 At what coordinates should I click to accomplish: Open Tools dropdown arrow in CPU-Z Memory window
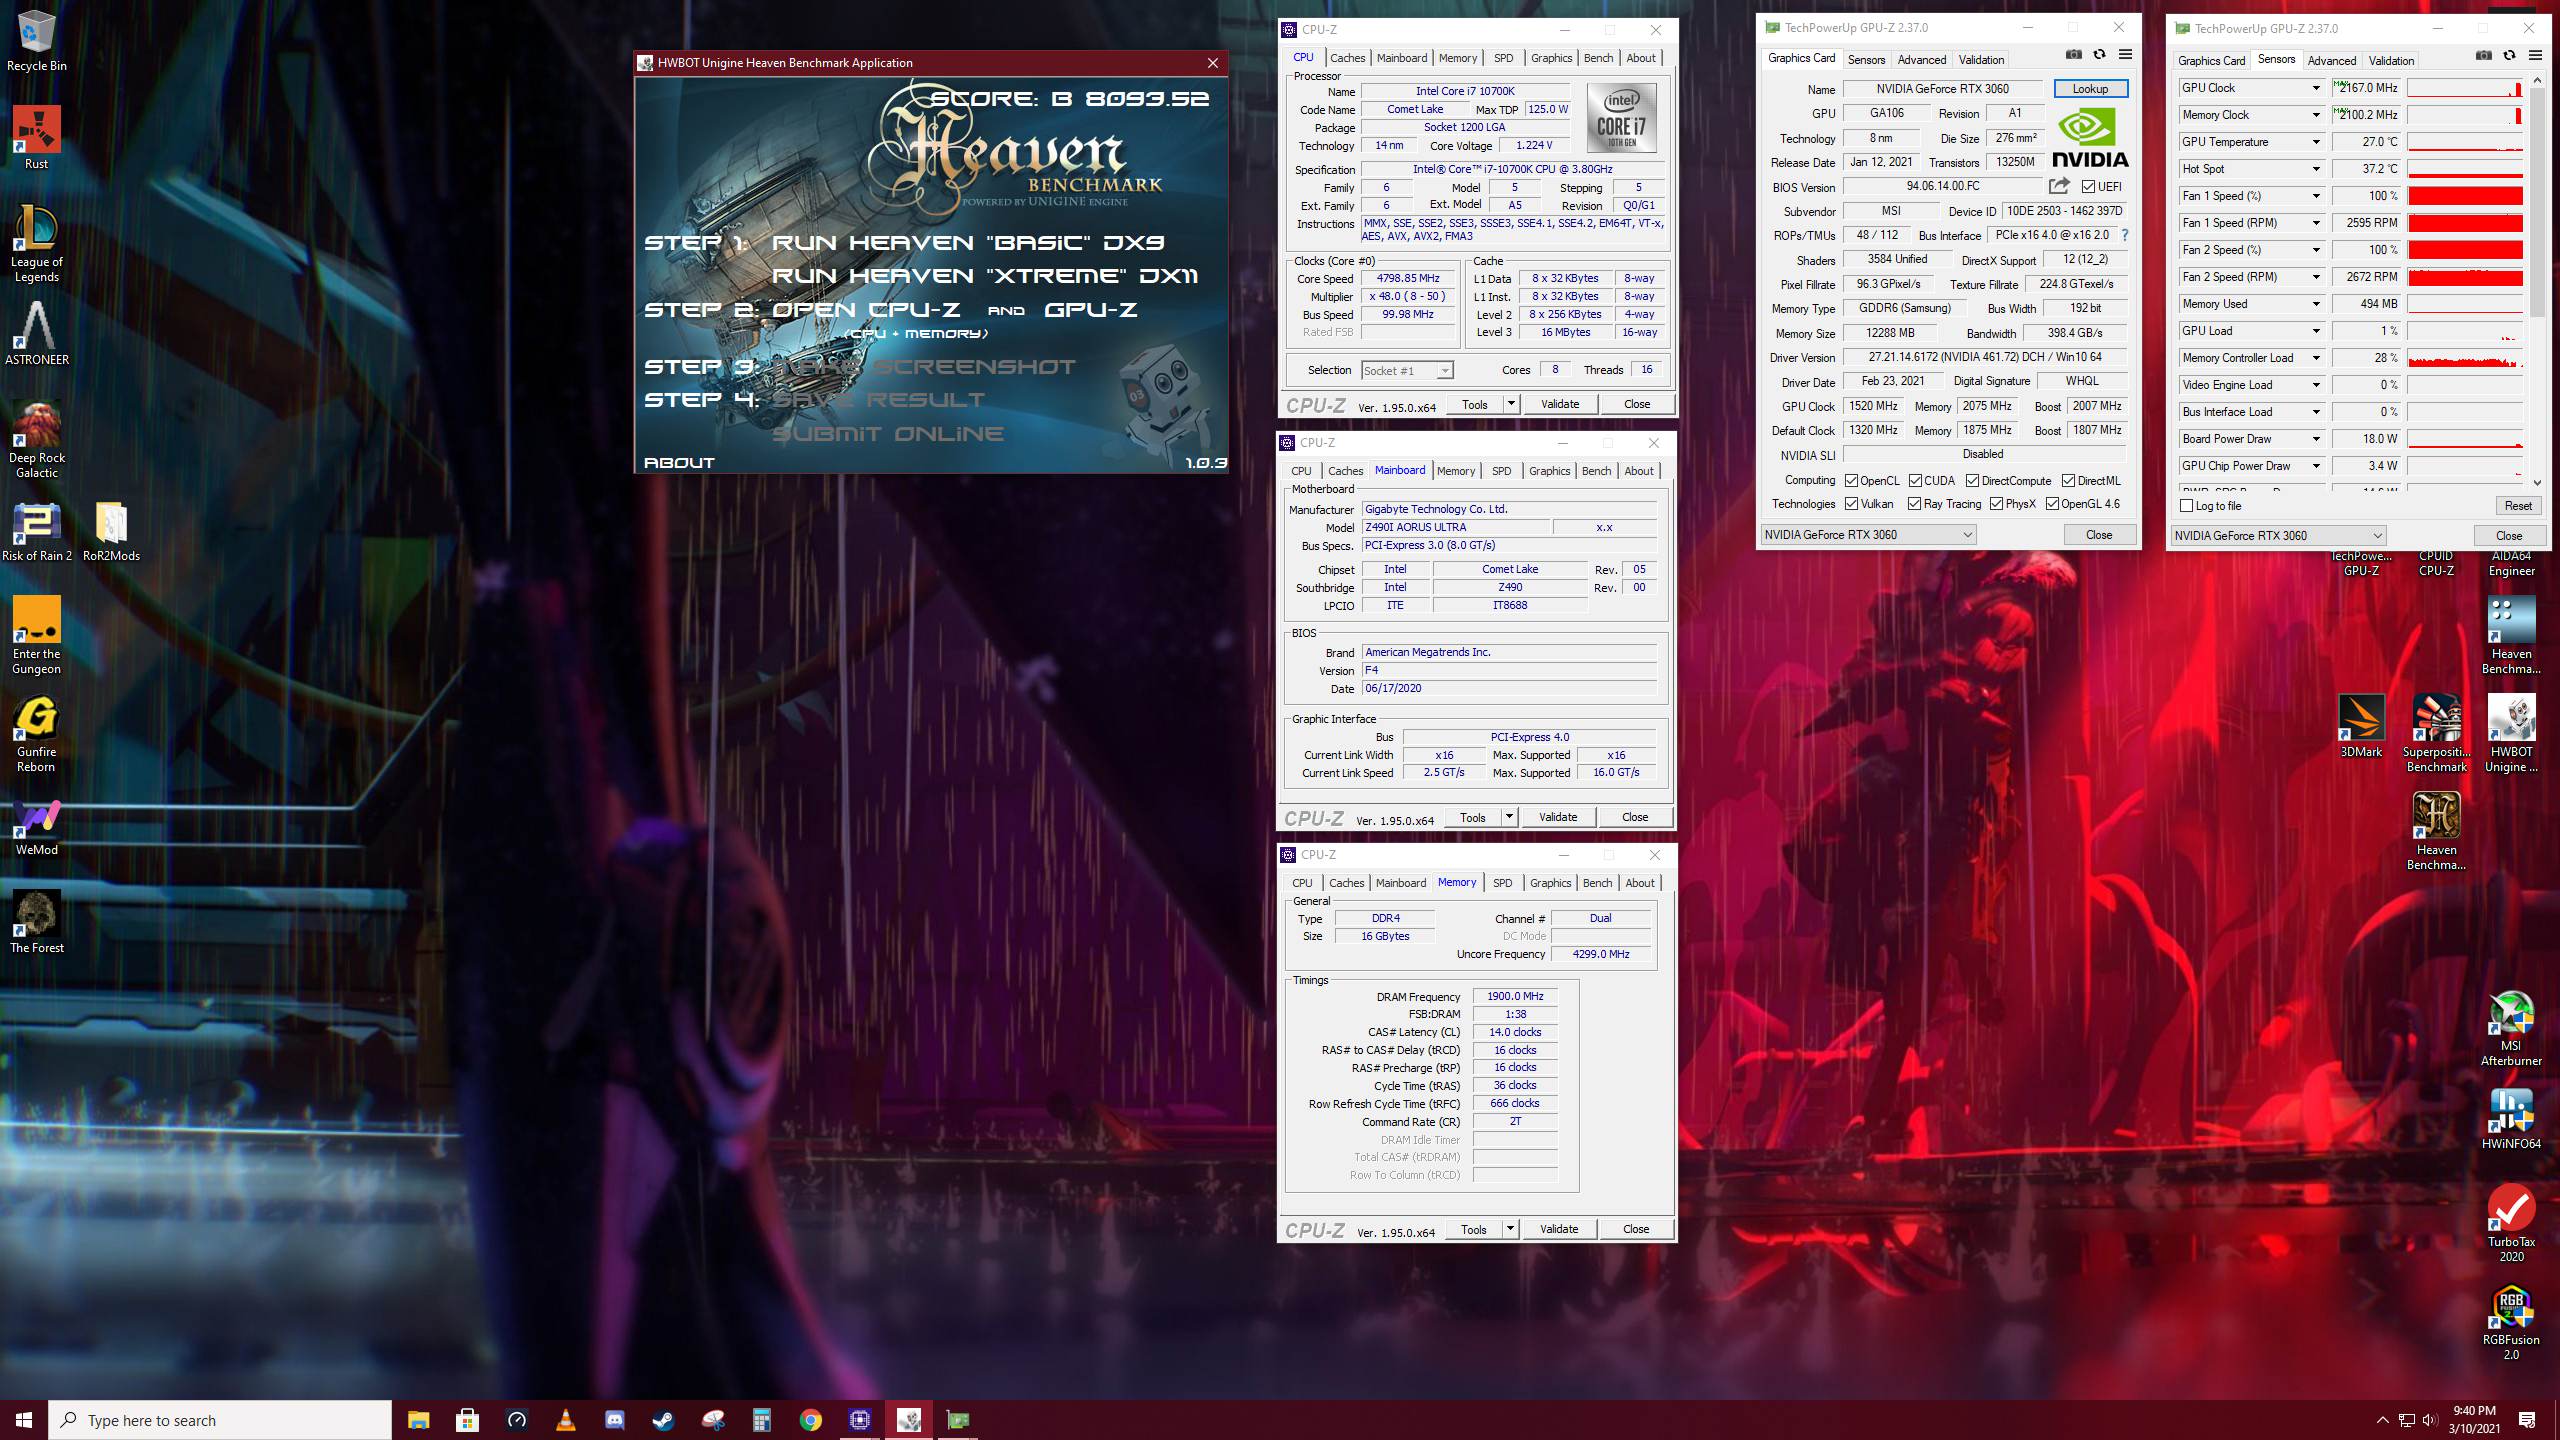pos(1510,1229)
